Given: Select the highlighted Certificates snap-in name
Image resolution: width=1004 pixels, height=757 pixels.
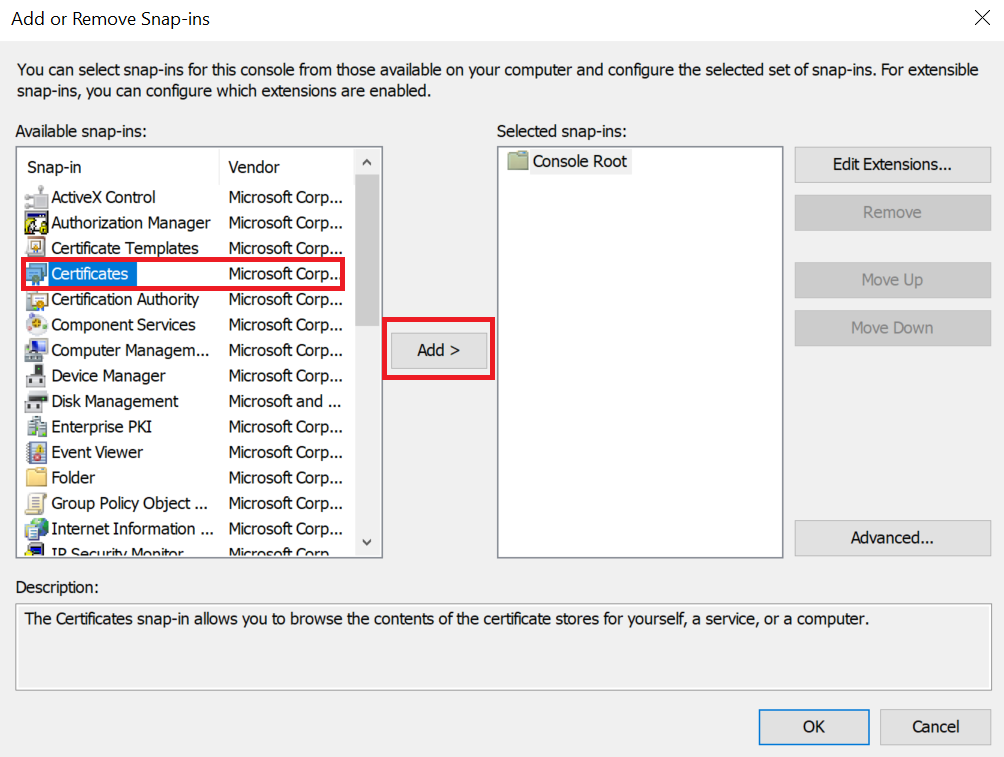Looking at the screenshot, I should 90,273.
